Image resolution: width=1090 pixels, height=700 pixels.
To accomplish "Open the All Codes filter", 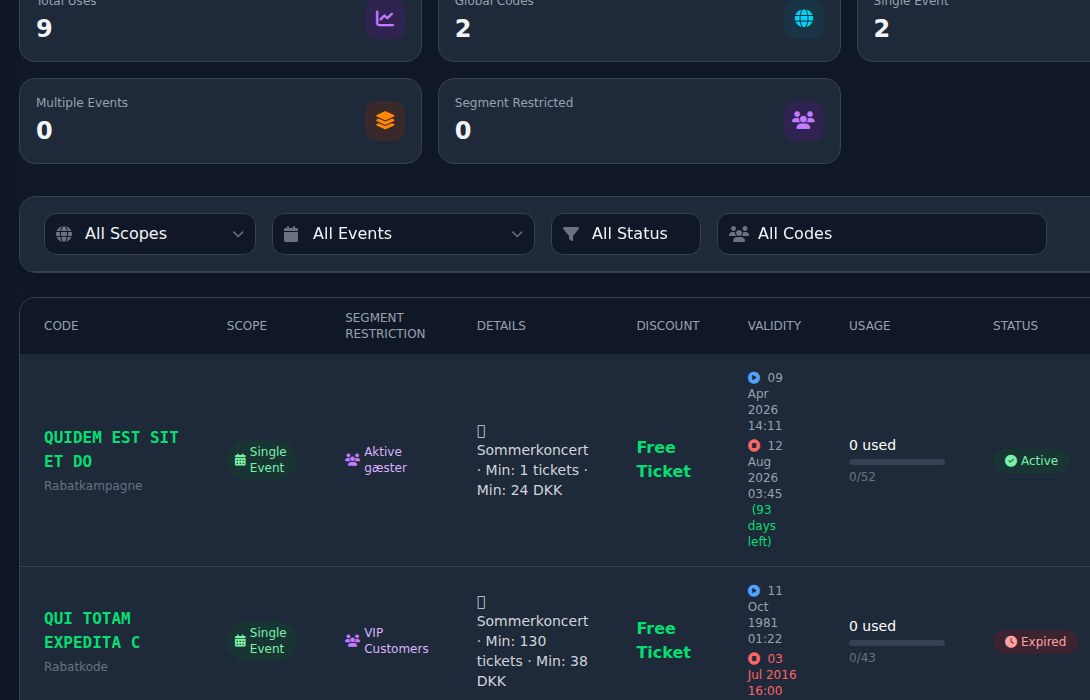I will coord(881,234).
